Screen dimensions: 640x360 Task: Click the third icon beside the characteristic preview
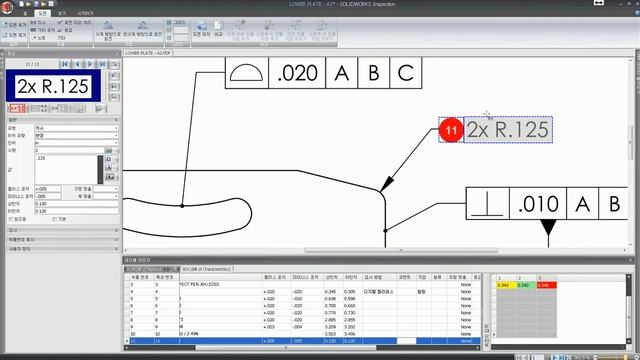(x=114, y=86)
